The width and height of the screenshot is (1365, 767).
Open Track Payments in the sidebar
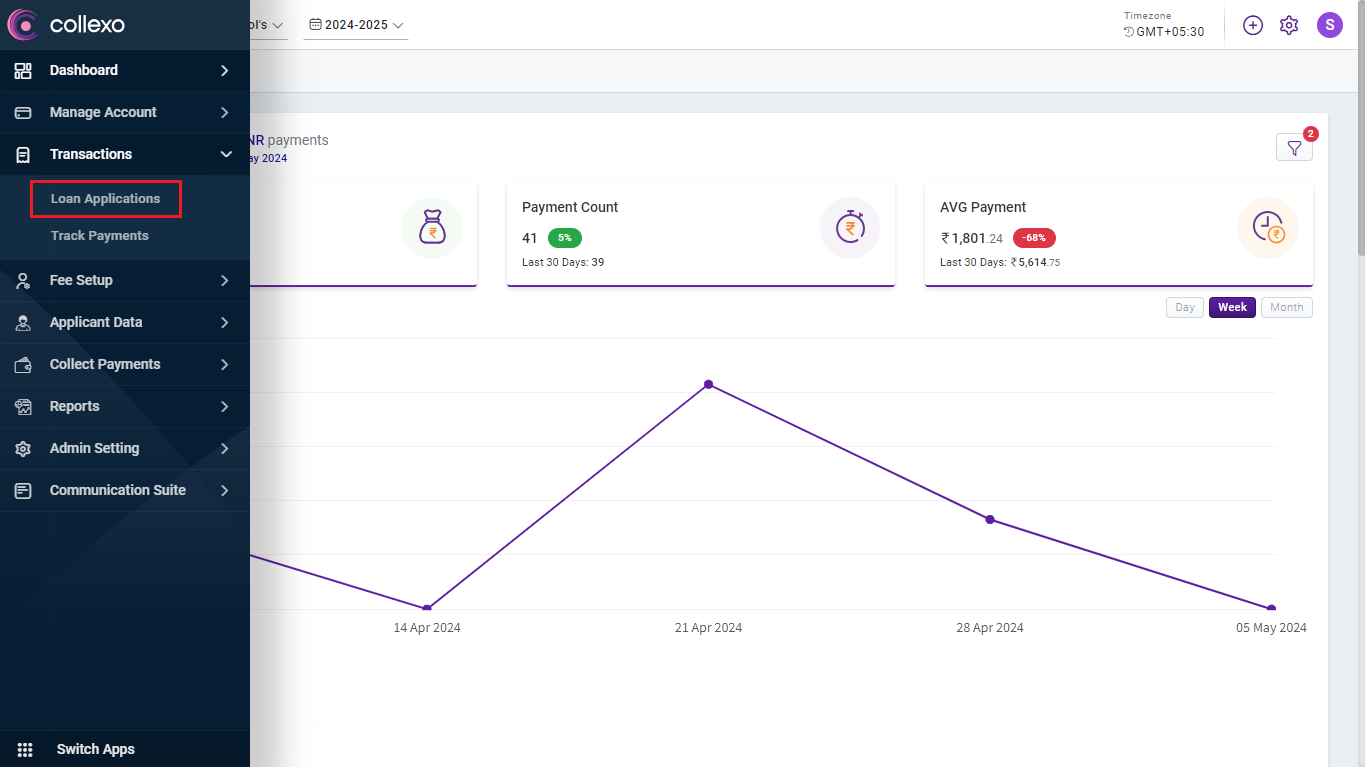click(x=99, y=236)
